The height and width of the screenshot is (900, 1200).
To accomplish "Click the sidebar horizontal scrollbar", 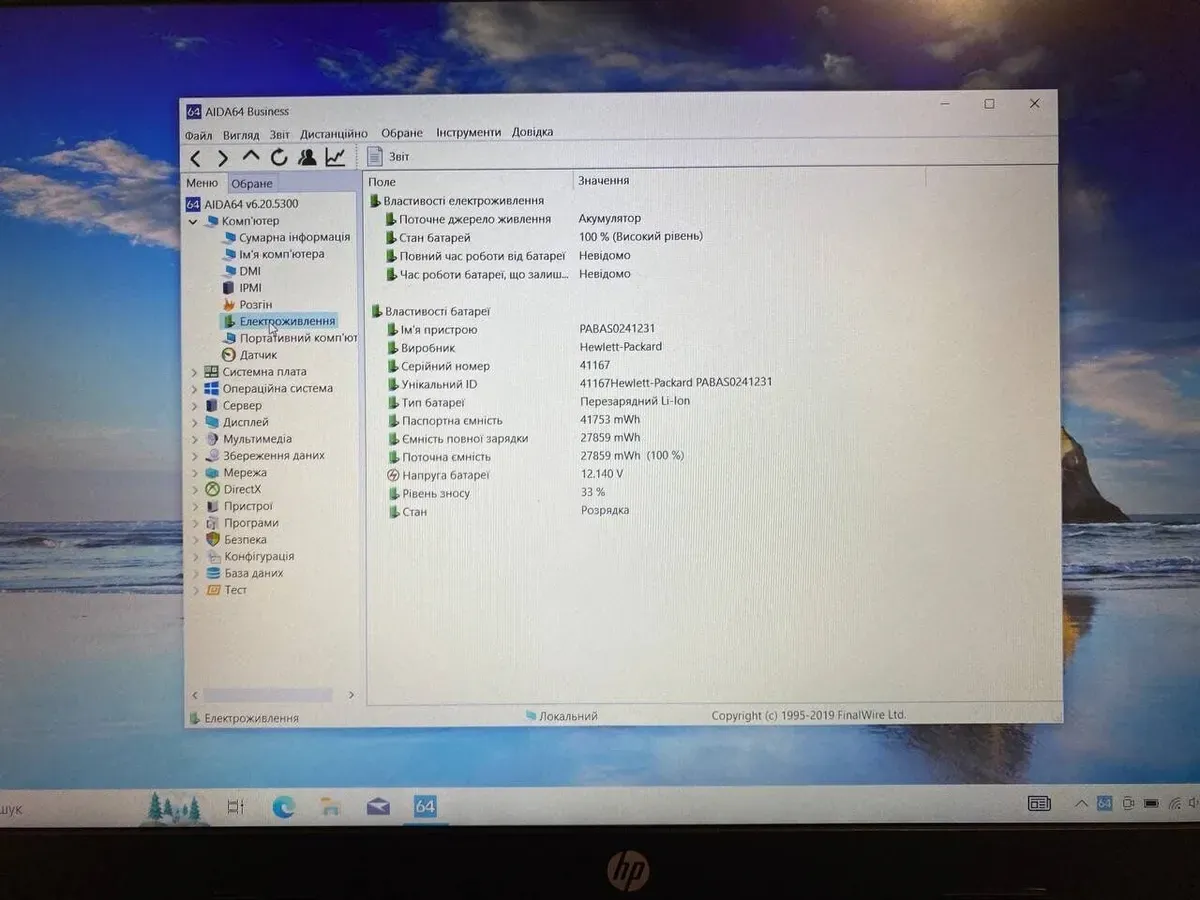I will click(x=268, y=694).
